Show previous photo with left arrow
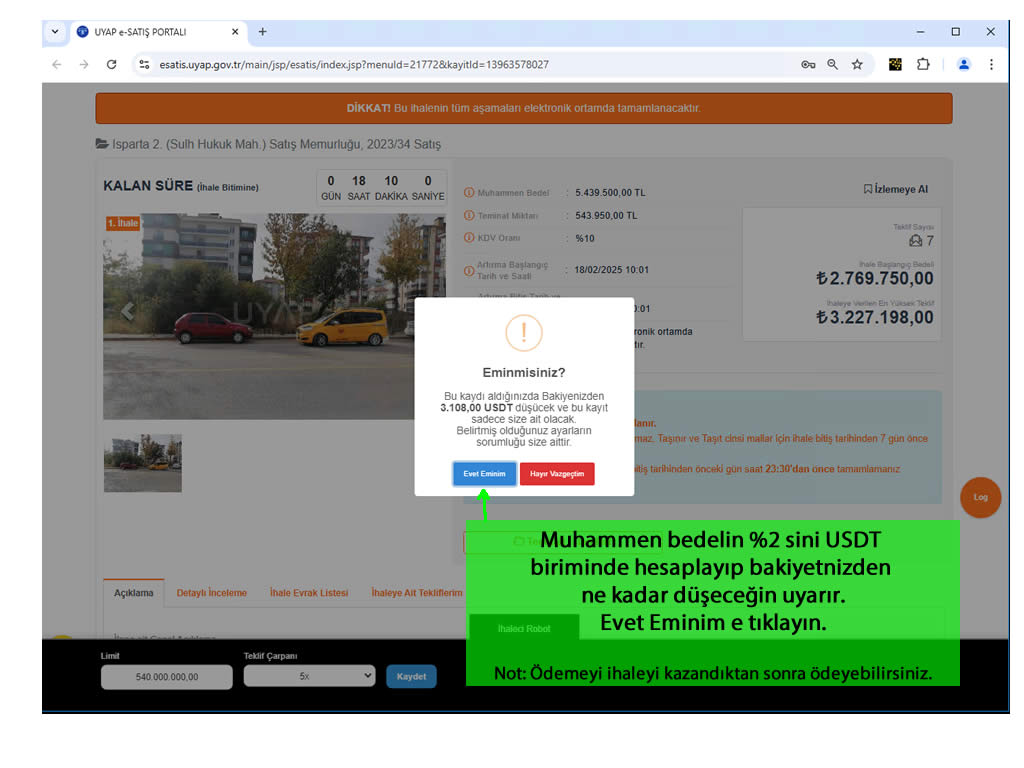 coord(128,312)
